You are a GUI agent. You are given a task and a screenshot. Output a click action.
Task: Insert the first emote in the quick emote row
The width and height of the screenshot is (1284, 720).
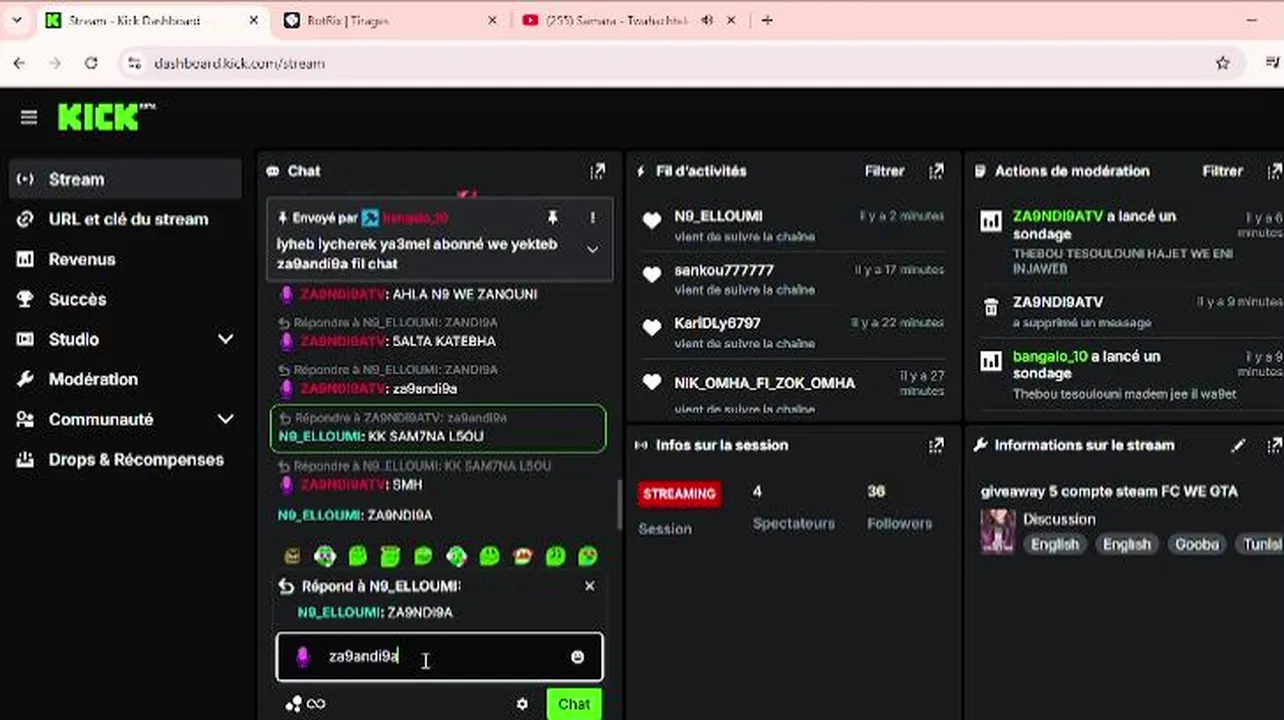pos(292,556)
